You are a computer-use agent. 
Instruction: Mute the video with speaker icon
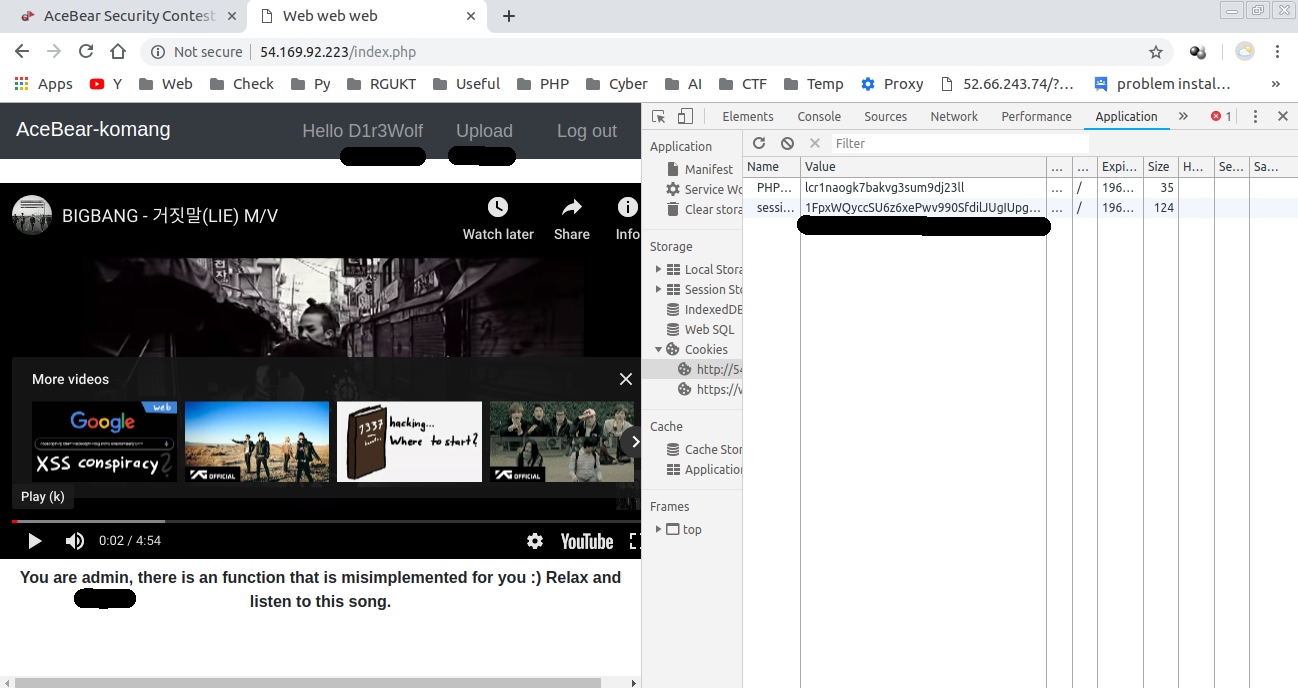(75, 541)
